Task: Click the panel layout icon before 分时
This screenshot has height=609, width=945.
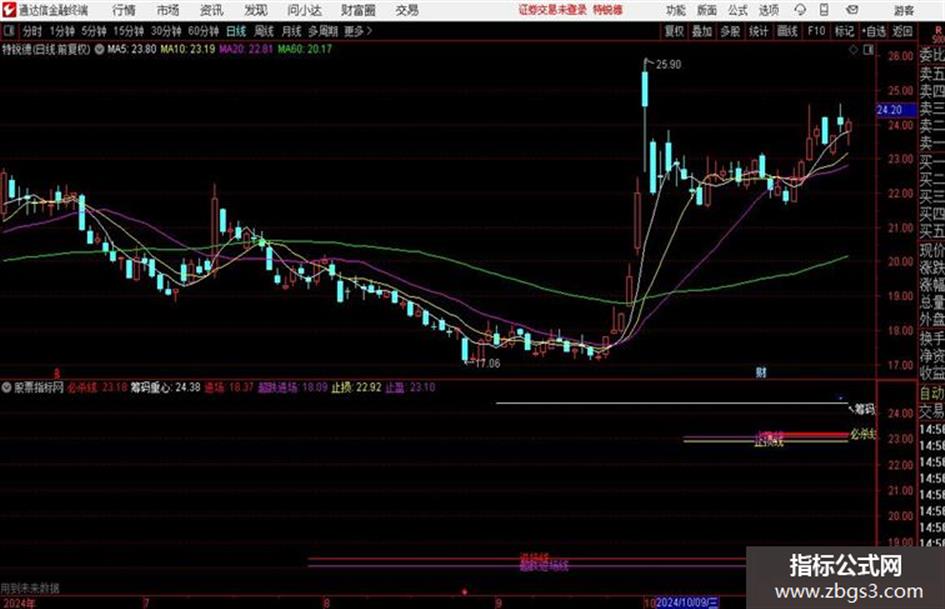Action: coord(8,31)
